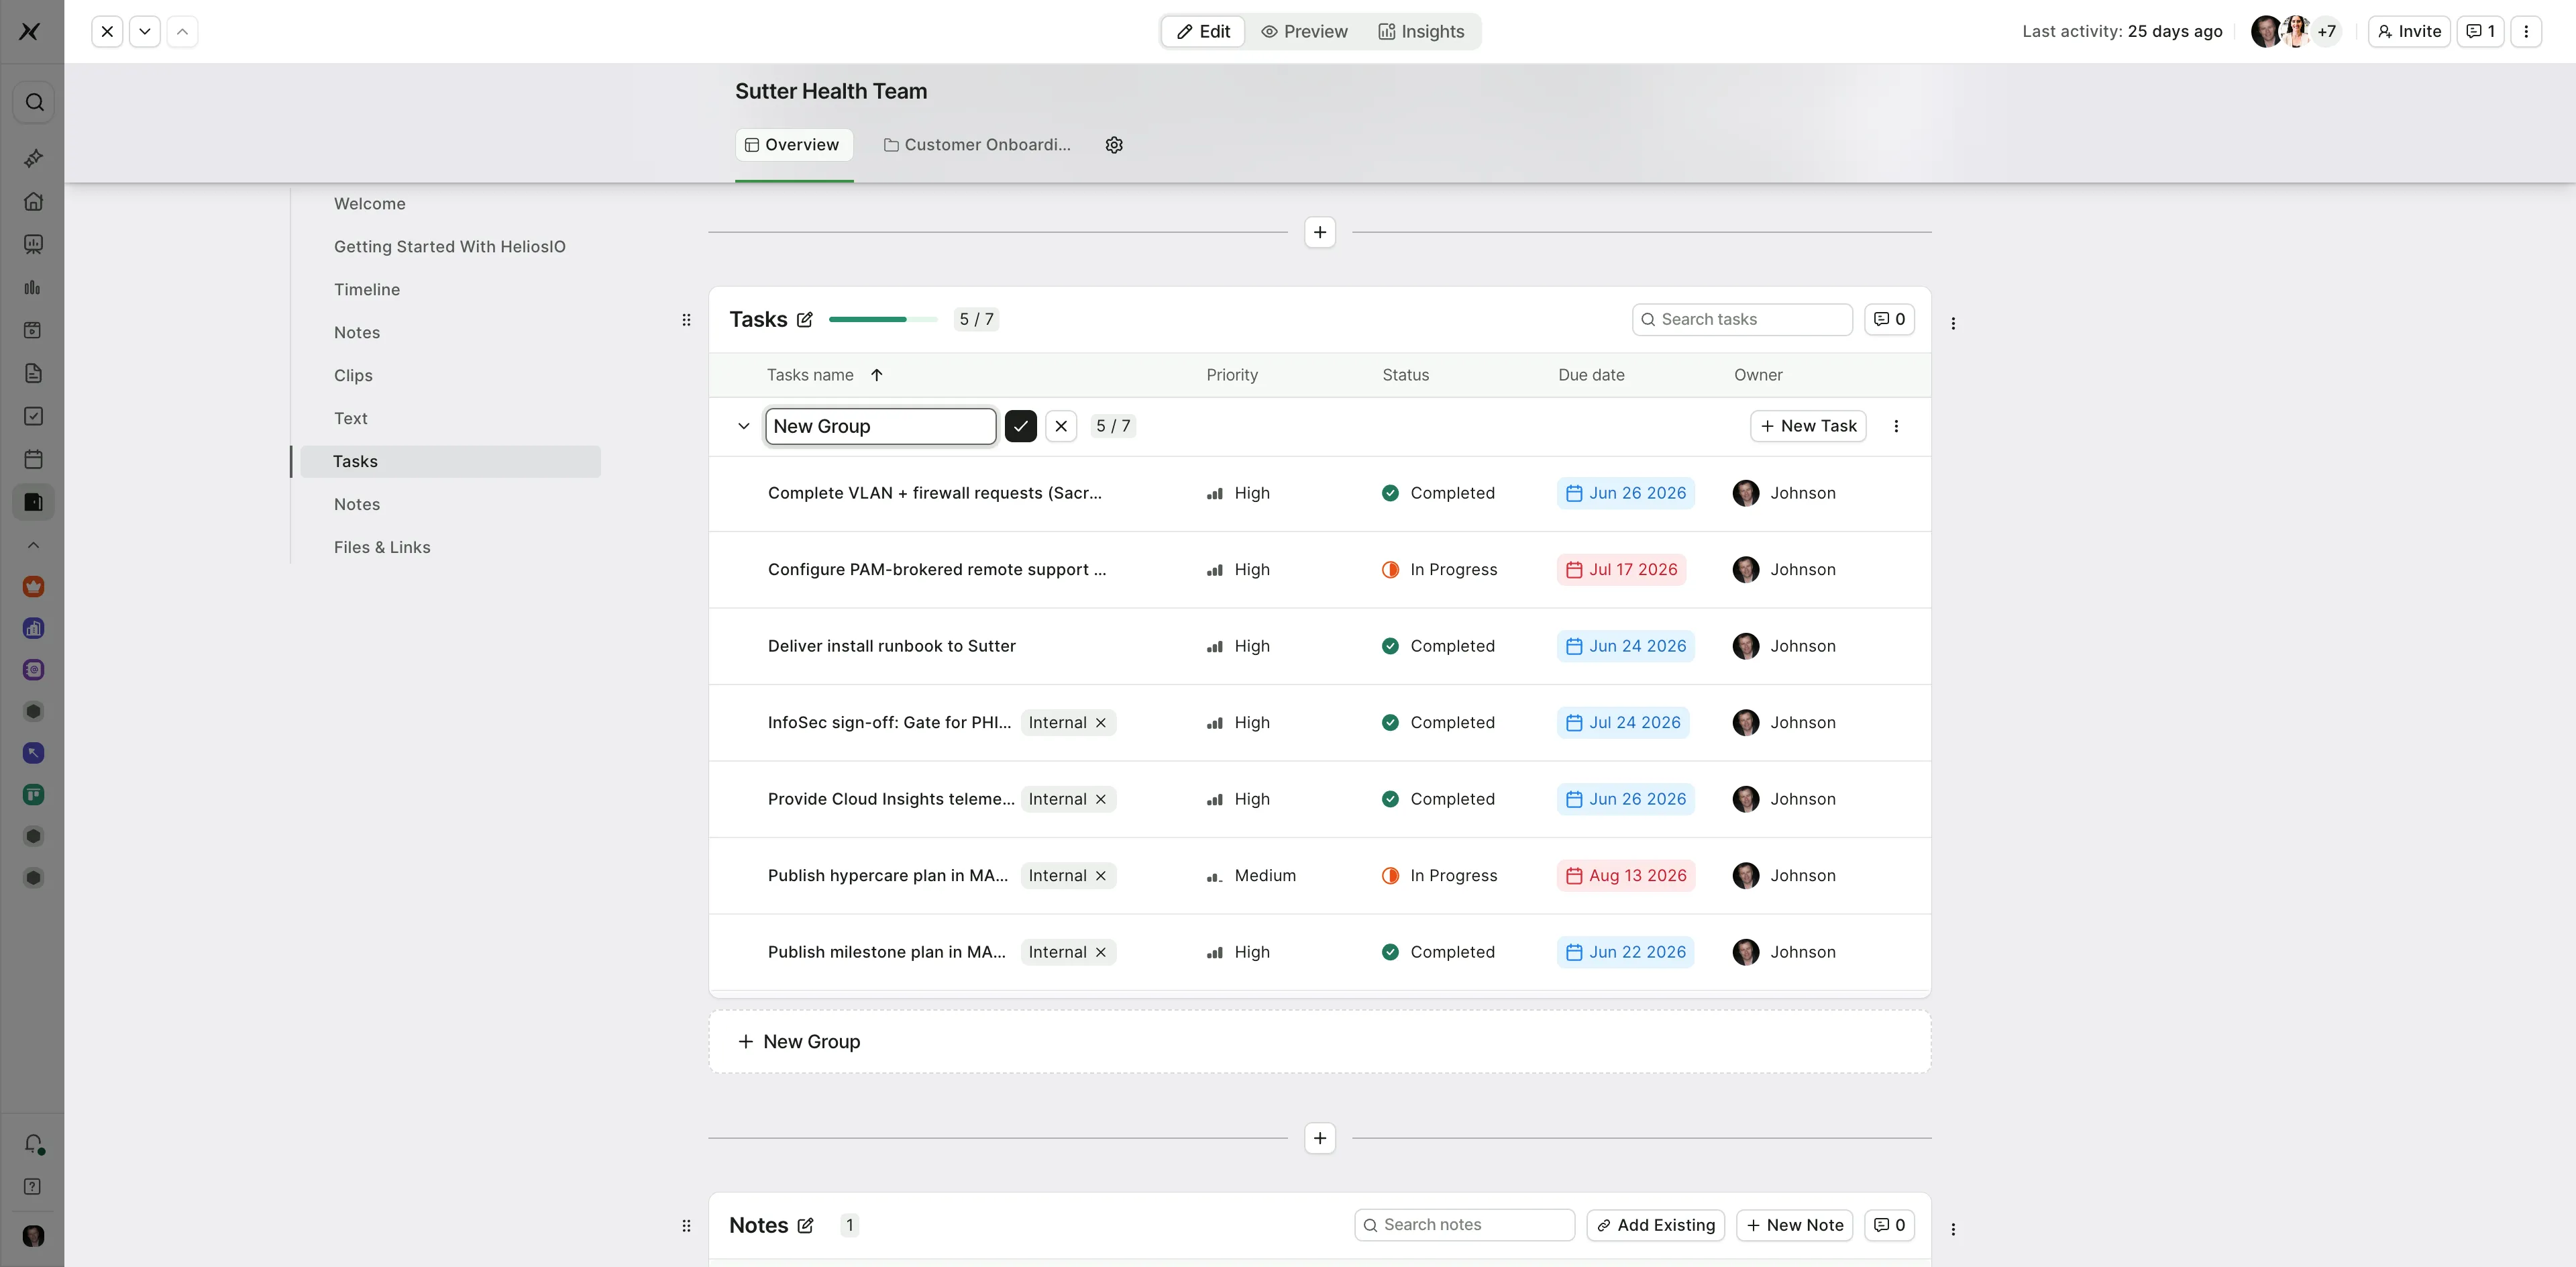Confirm the group name with the checkmark
The width and height of the screenshot is (2576, 1267).
tap(1020, 426)
